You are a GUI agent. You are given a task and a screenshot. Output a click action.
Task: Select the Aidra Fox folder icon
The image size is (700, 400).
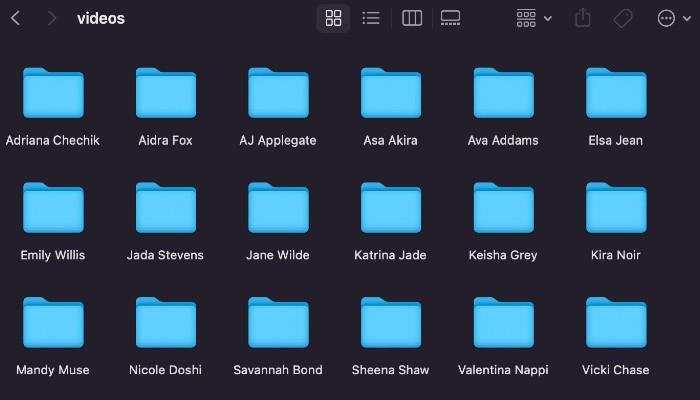166,93
